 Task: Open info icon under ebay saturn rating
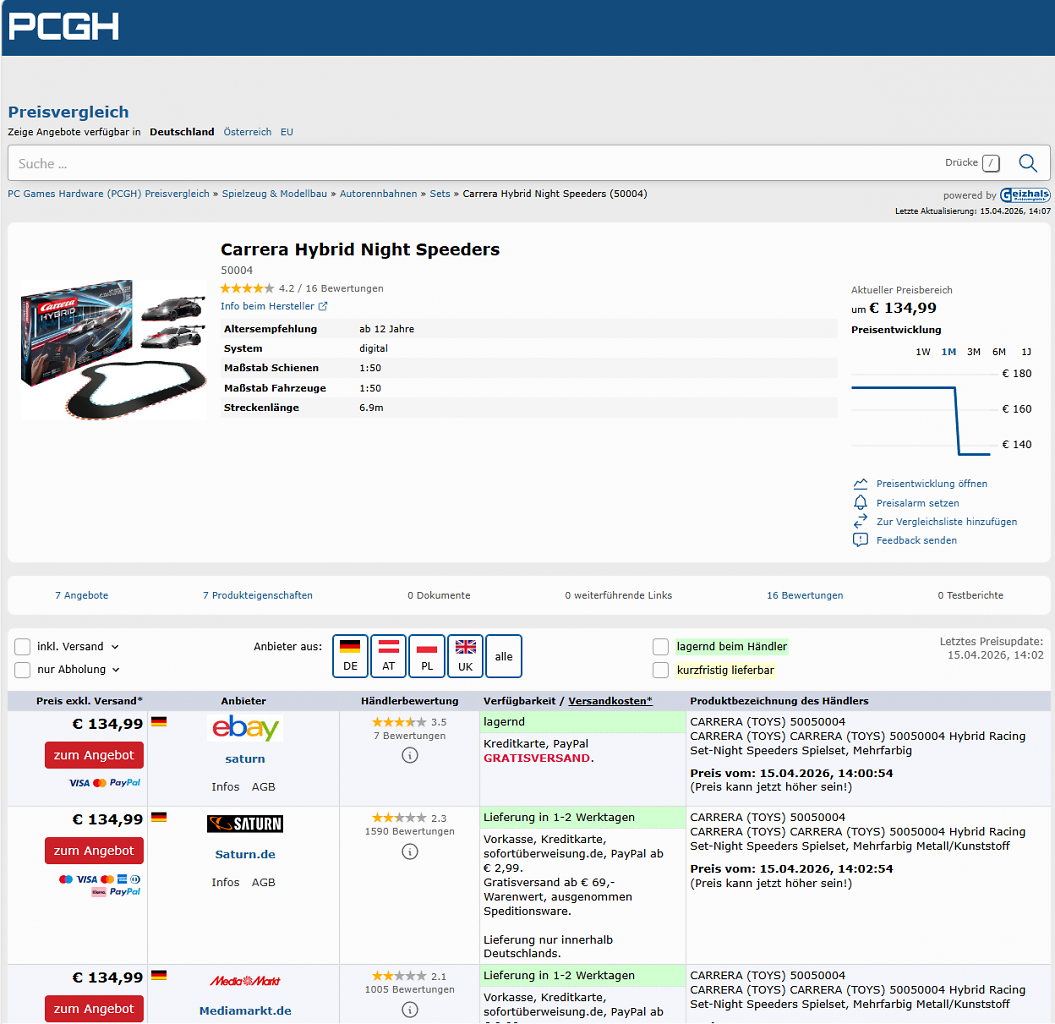click(410, 756)
